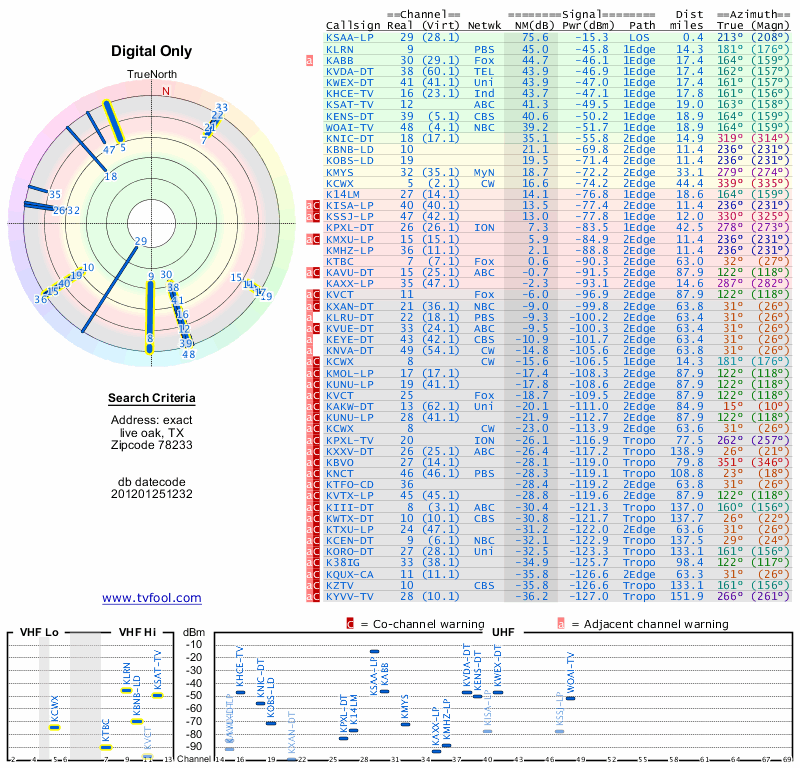Select the KNVA-DT callsign
The image size is (800, 768).
(x=349, y=351)
